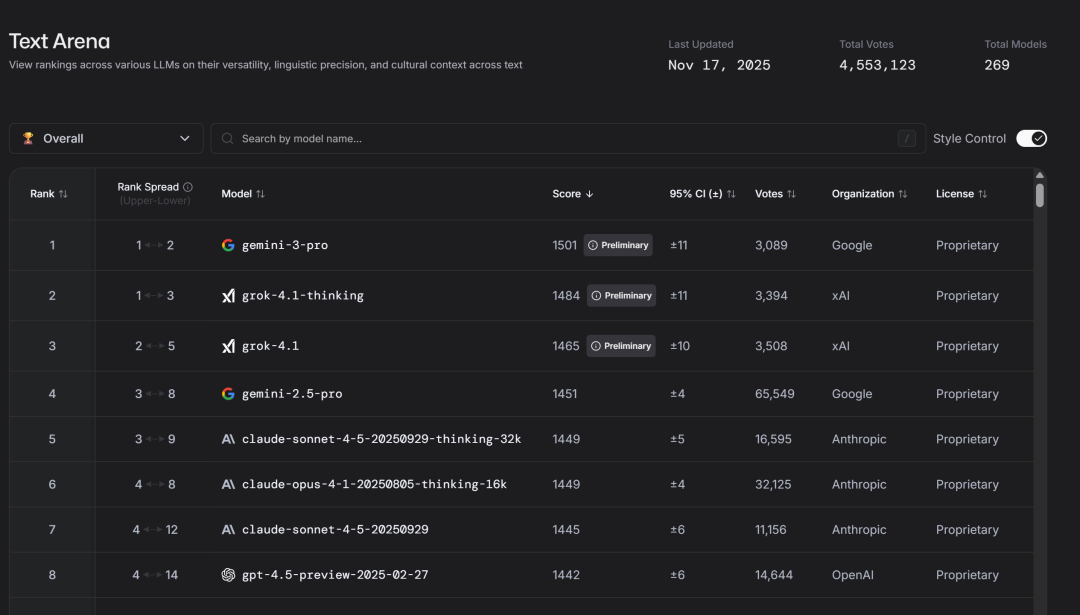Click the Model column header
Screen dimensions: 1080x615
(x=243, y=194)
